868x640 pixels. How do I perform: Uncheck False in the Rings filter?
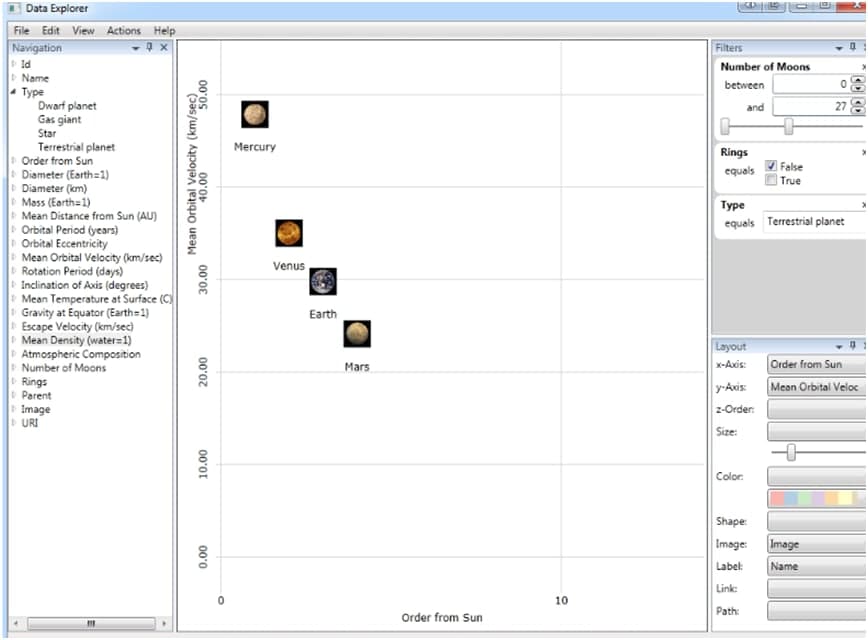tap(771, 166)
